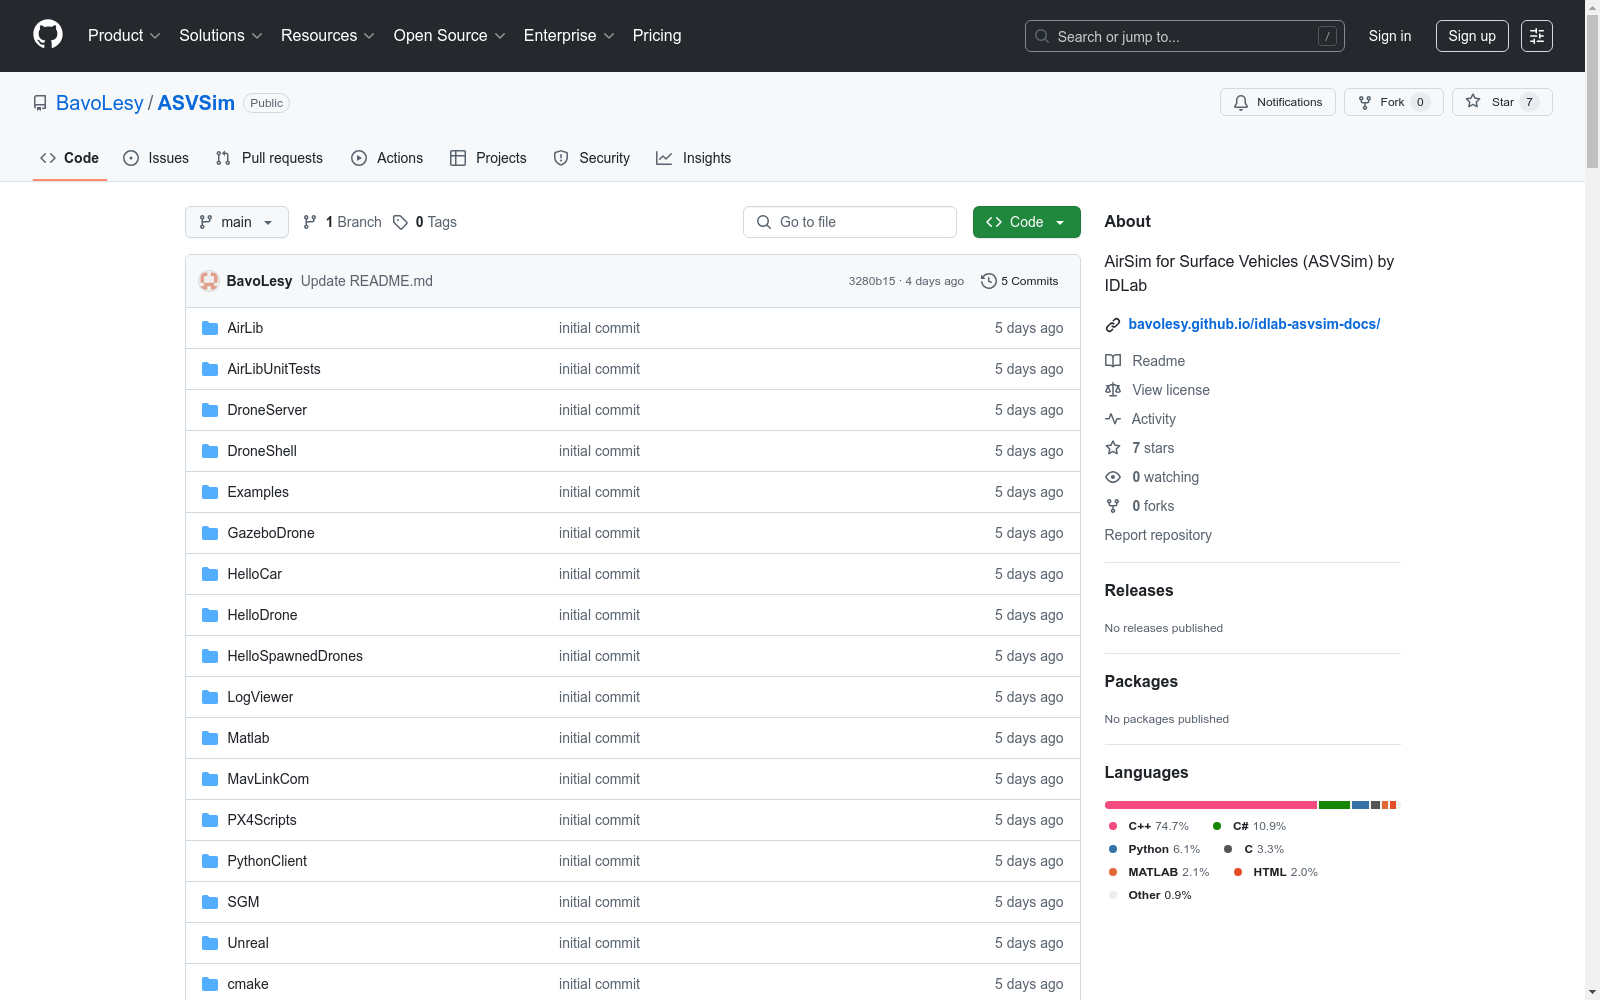Click the book icon beside Readme

pos(1113,361)
